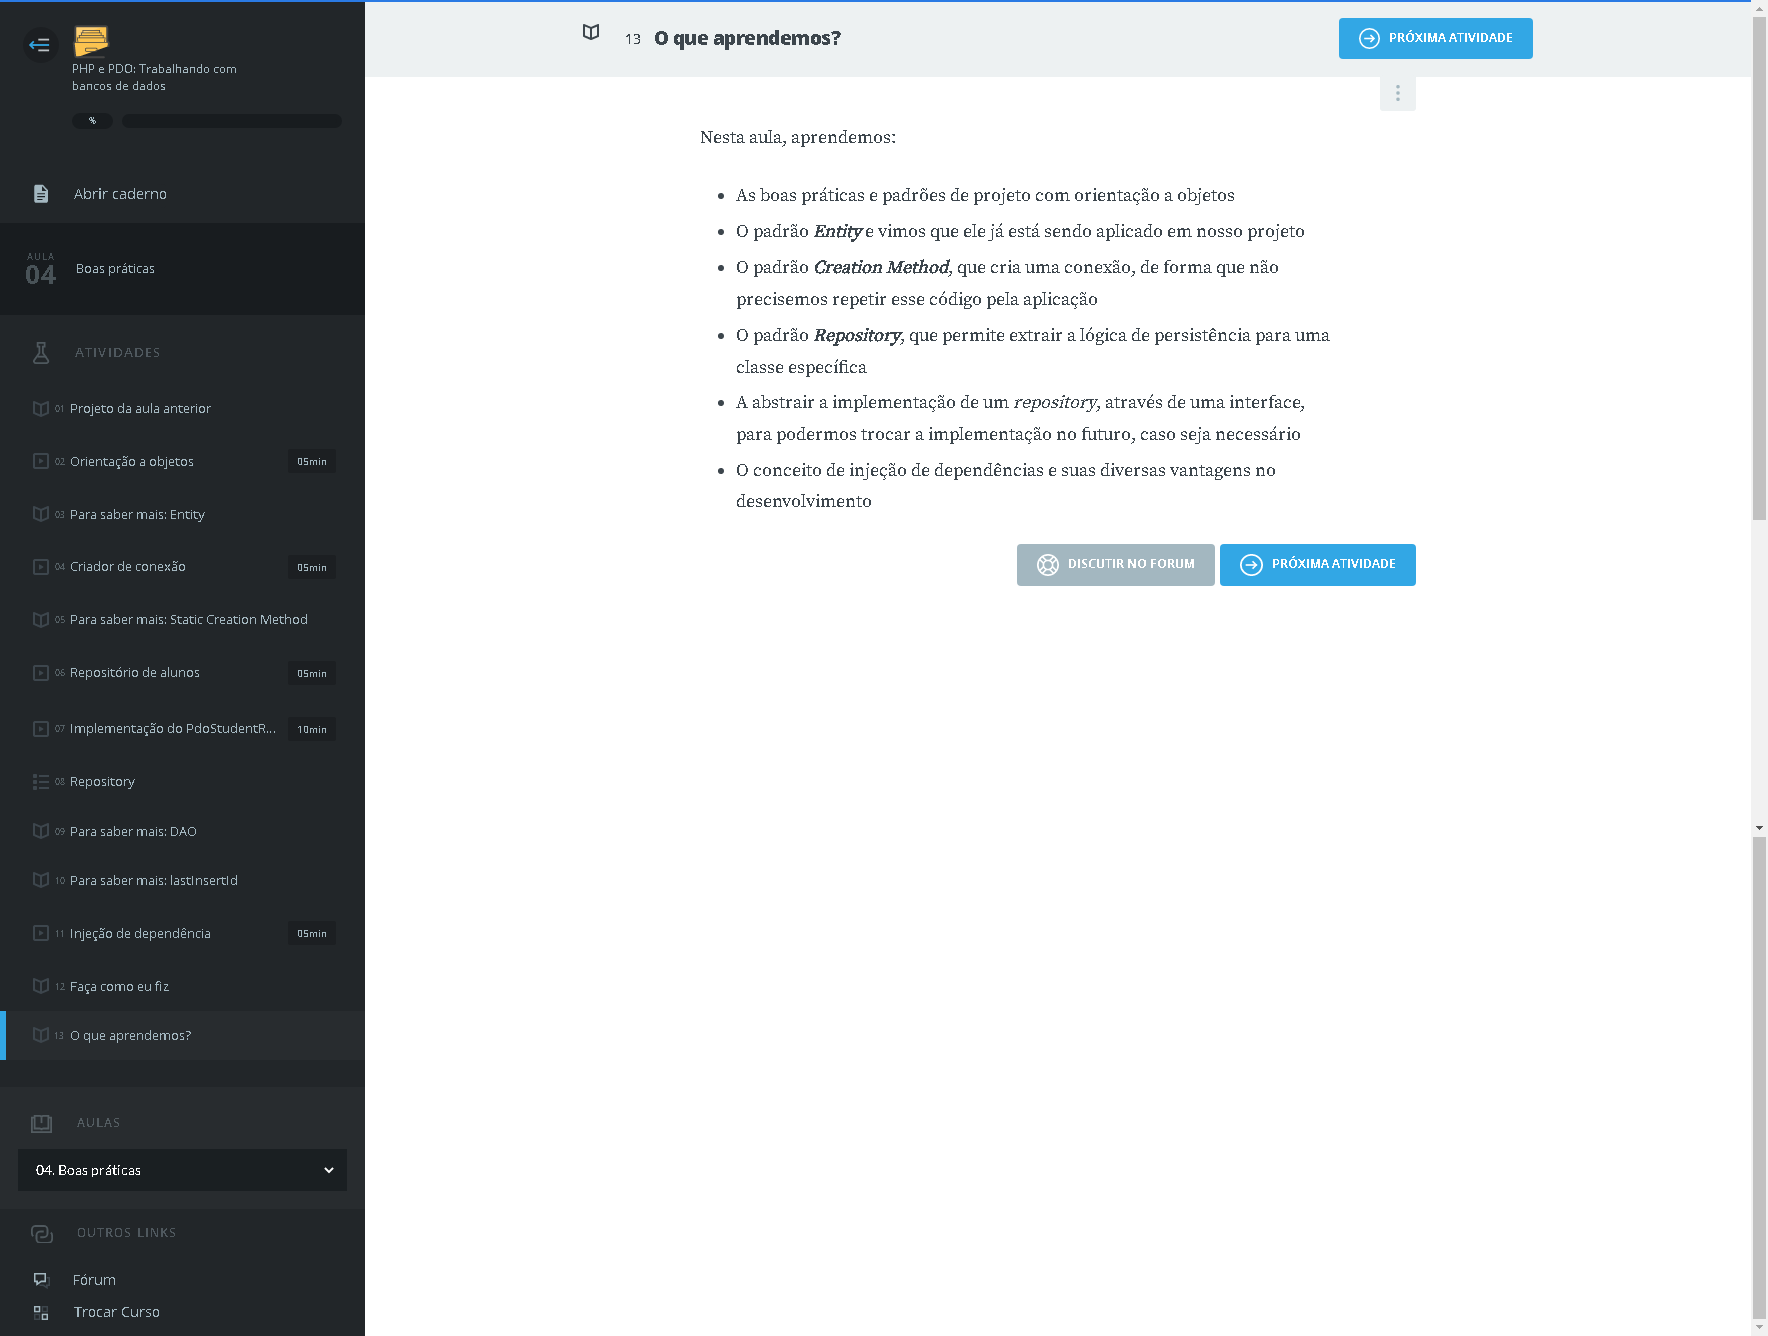The image size is (1768, 1336).
Task: Click the three-dot options icon near the content
Action: [x=1397, y=94]
